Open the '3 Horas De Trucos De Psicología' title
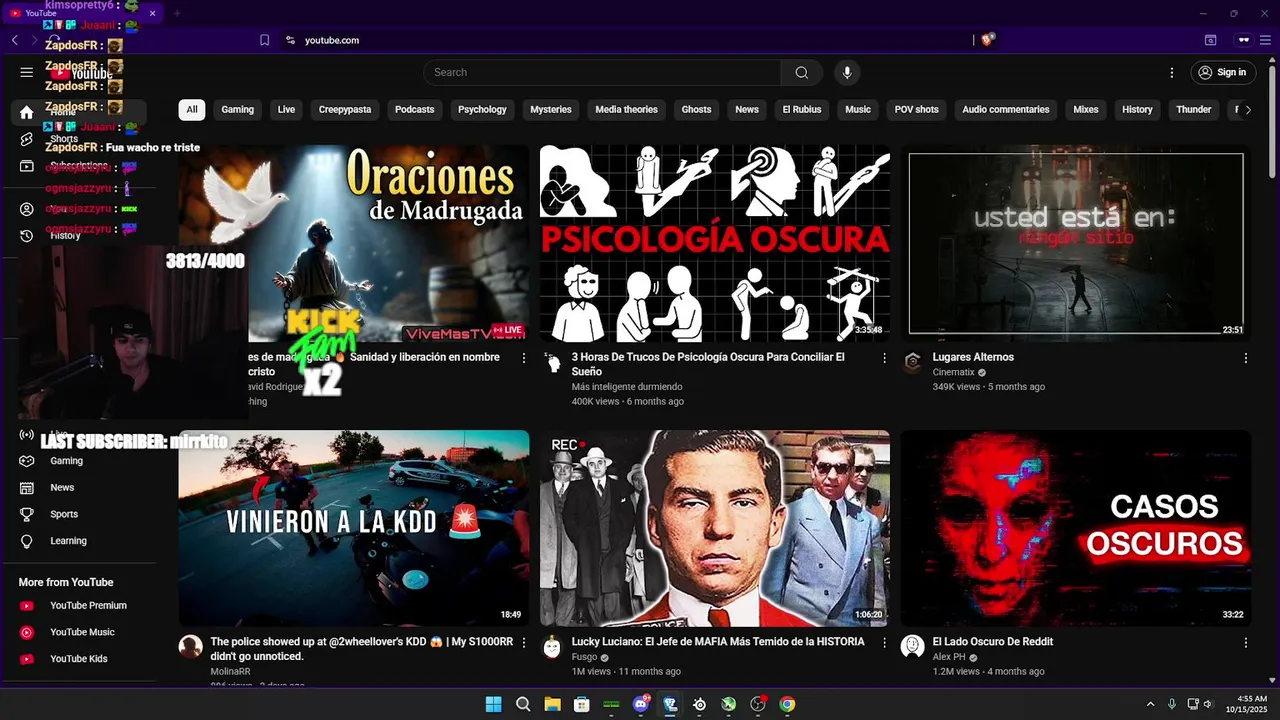The width and height of the screenshot is (1280, 720). [708, 364]
